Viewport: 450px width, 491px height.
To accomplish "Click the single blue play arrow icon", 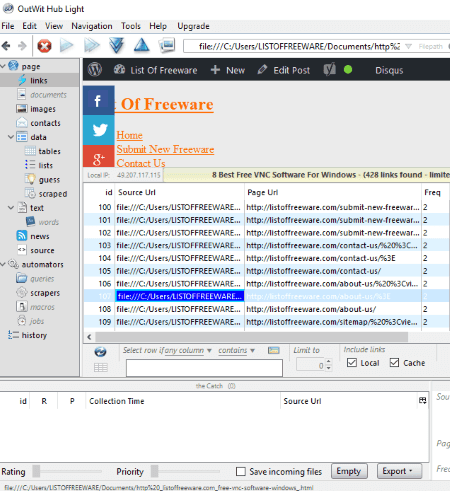I will click(x=66, y=45).
